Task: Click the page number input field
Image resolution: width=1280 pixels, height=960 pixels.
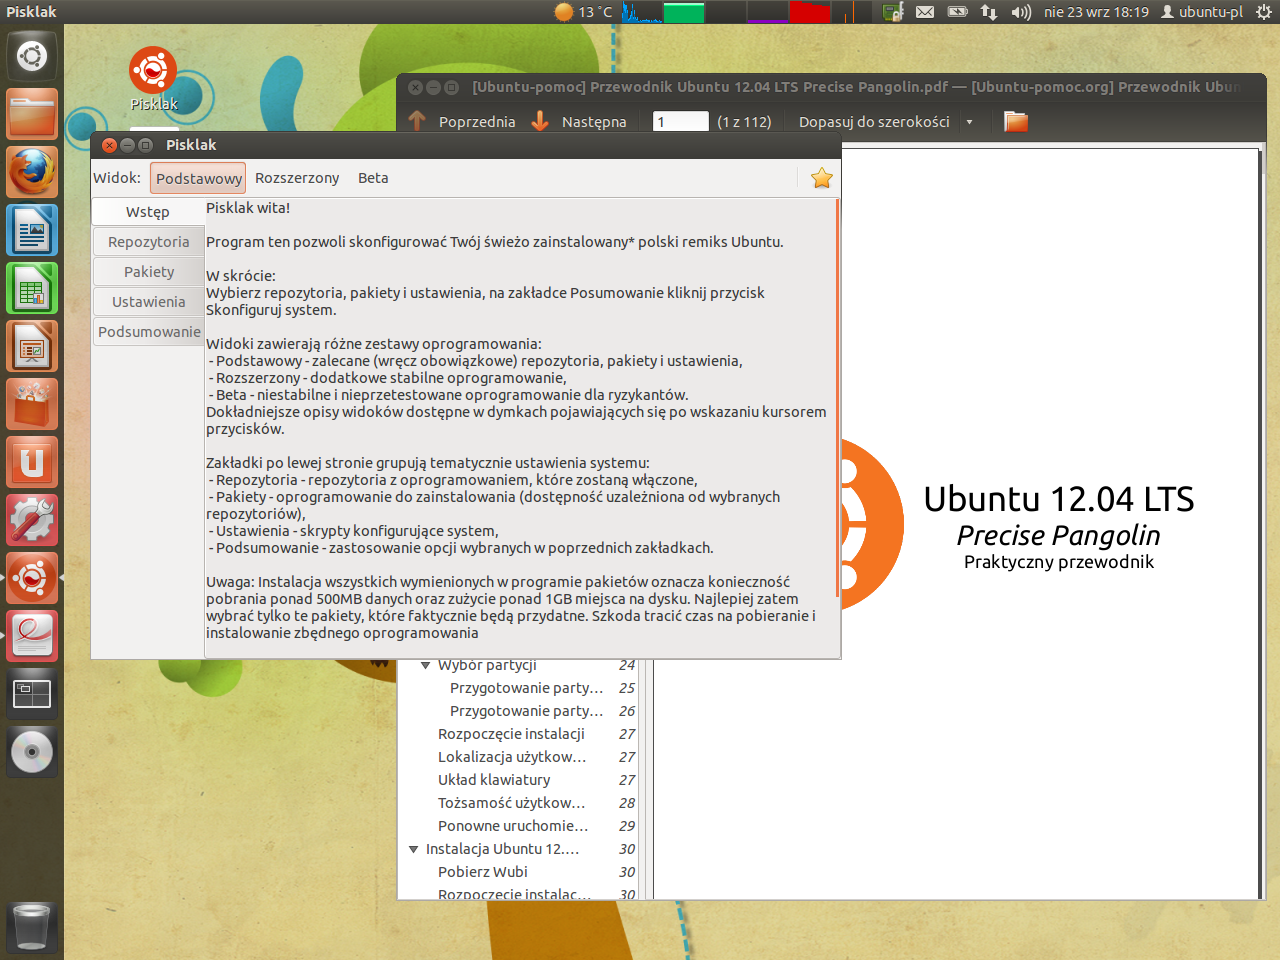Action: coord(680,122)
